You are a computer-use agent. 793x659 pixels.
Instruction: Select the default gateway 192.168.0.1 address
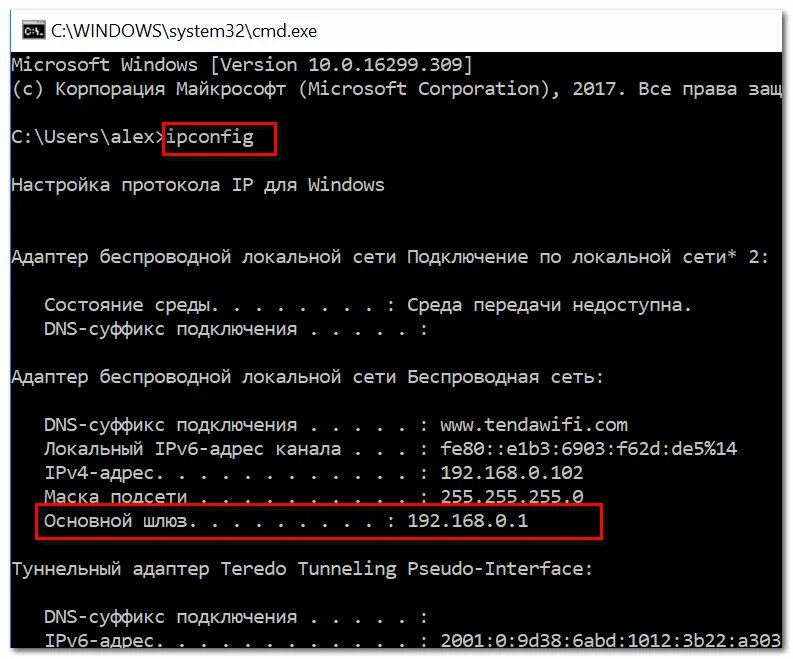point(468,520)
